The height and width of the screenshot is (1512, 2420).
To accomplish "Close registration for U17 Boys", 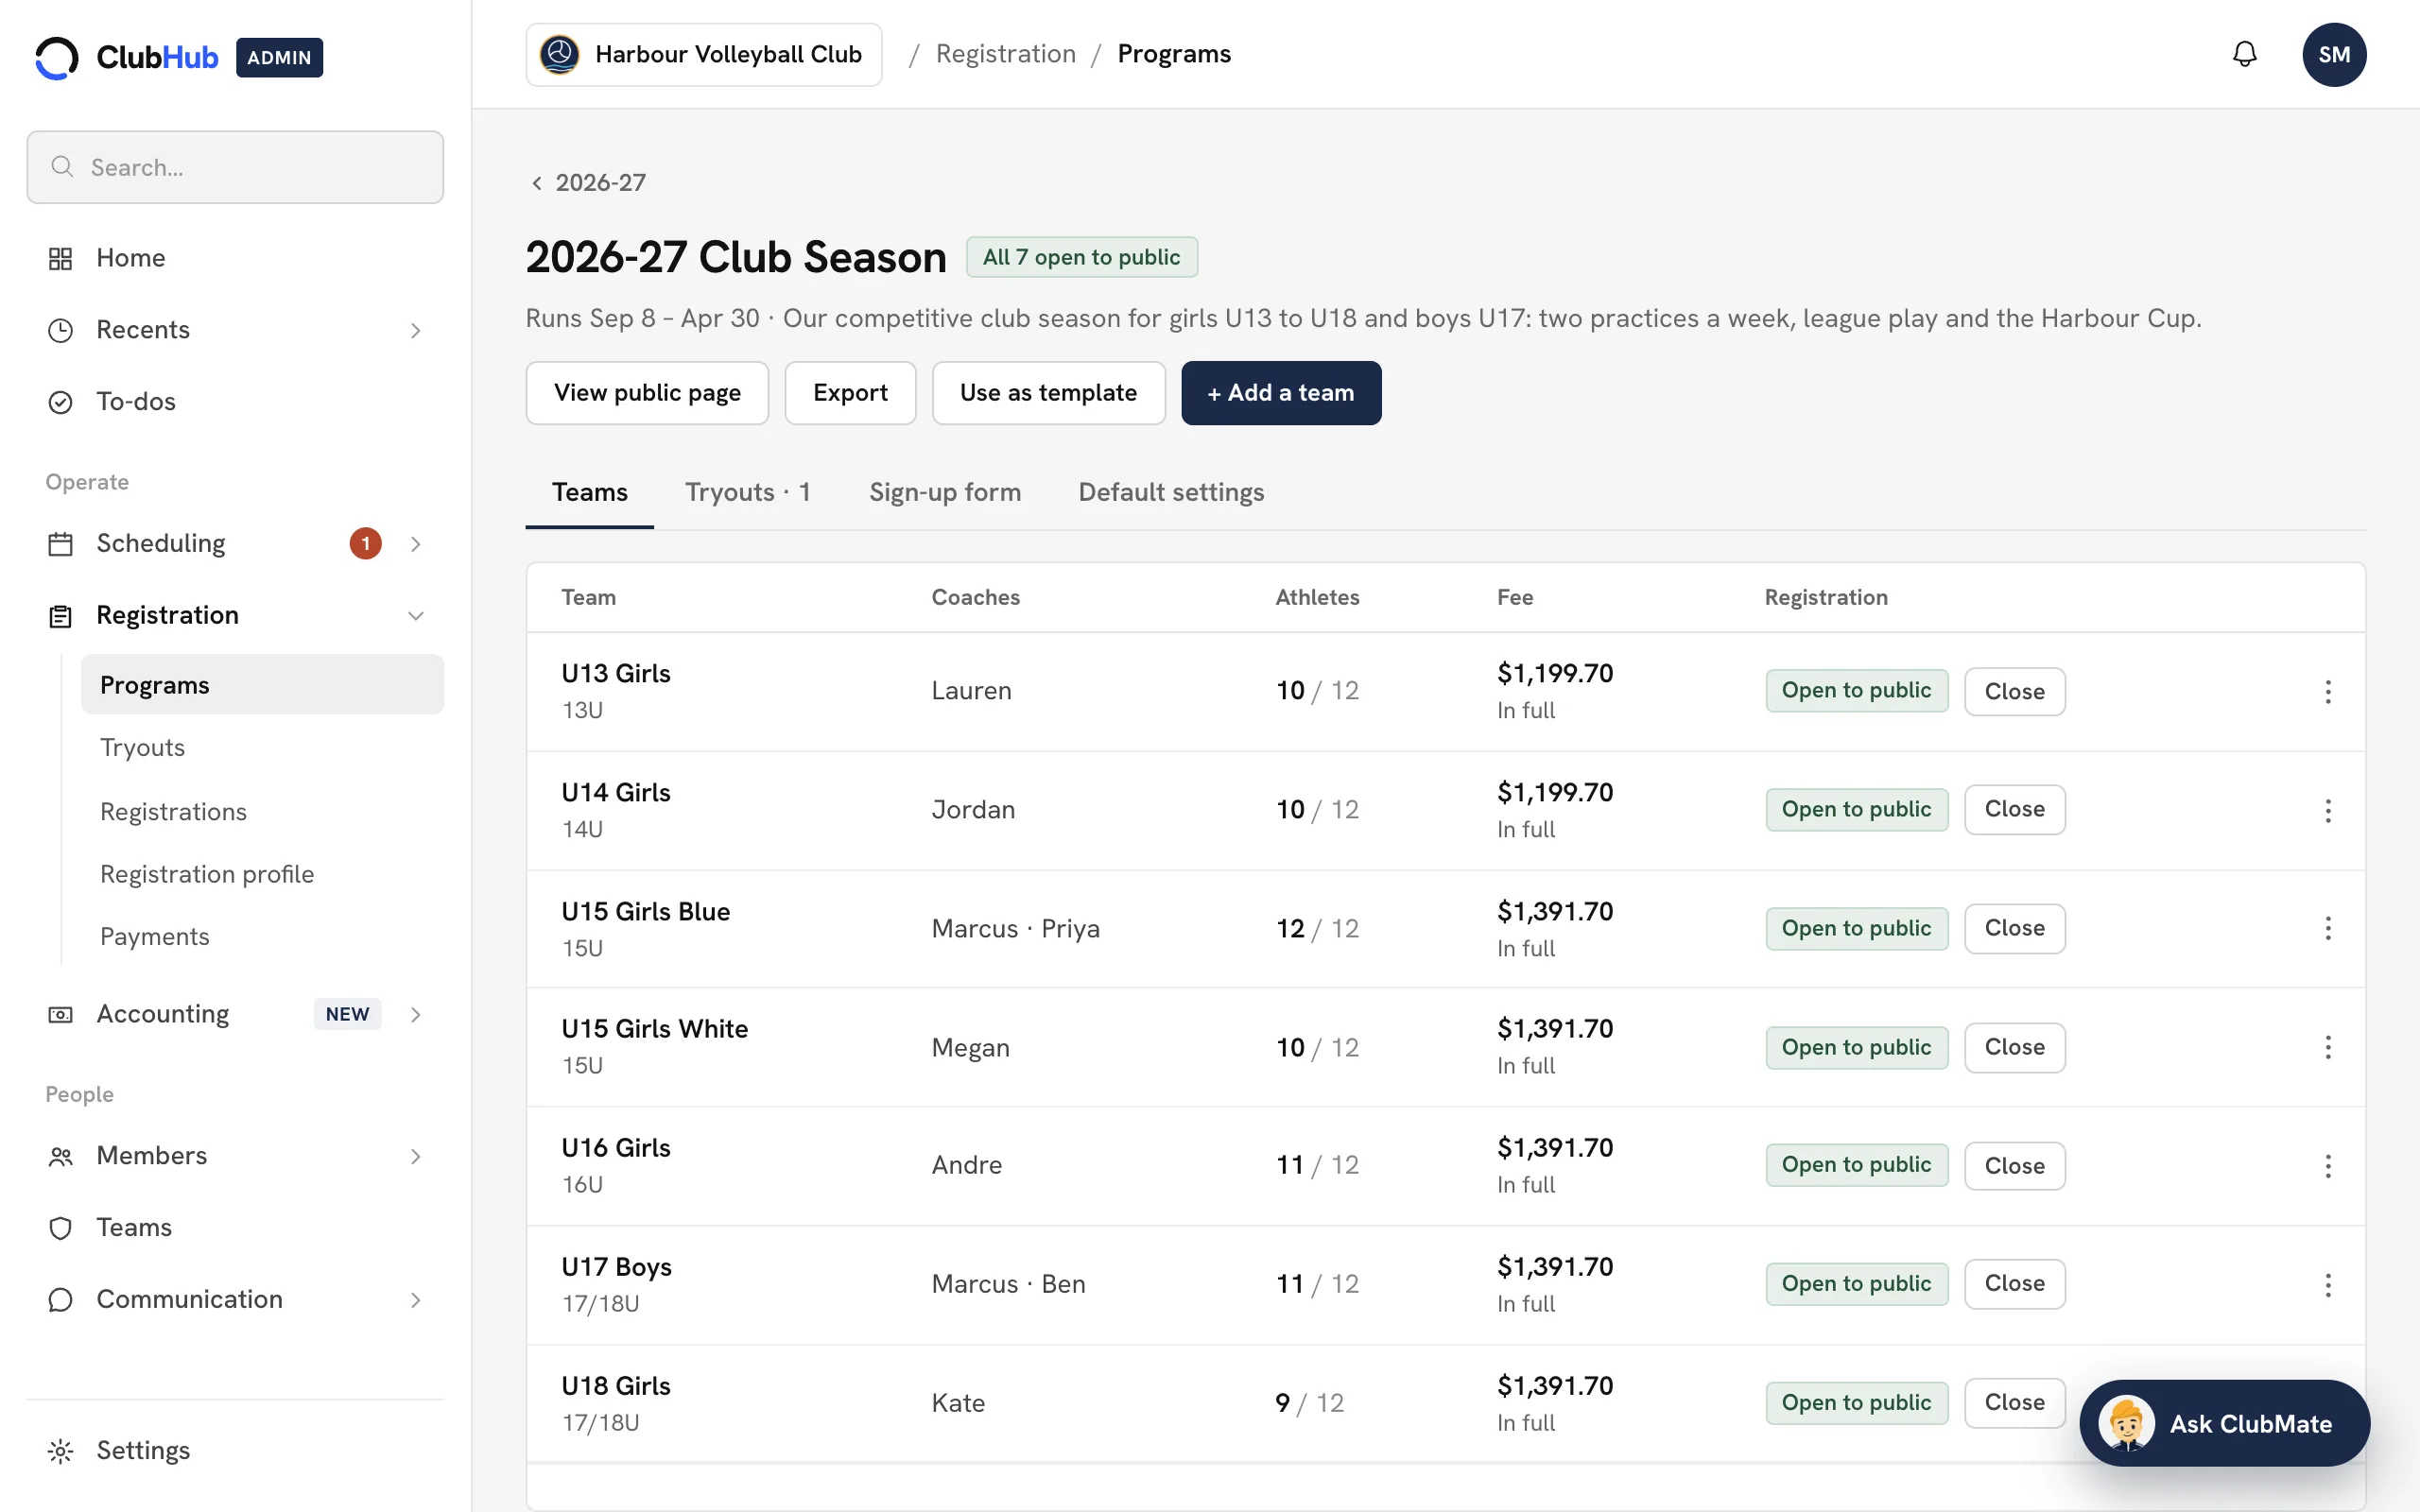I will tap(2014, 1284).
